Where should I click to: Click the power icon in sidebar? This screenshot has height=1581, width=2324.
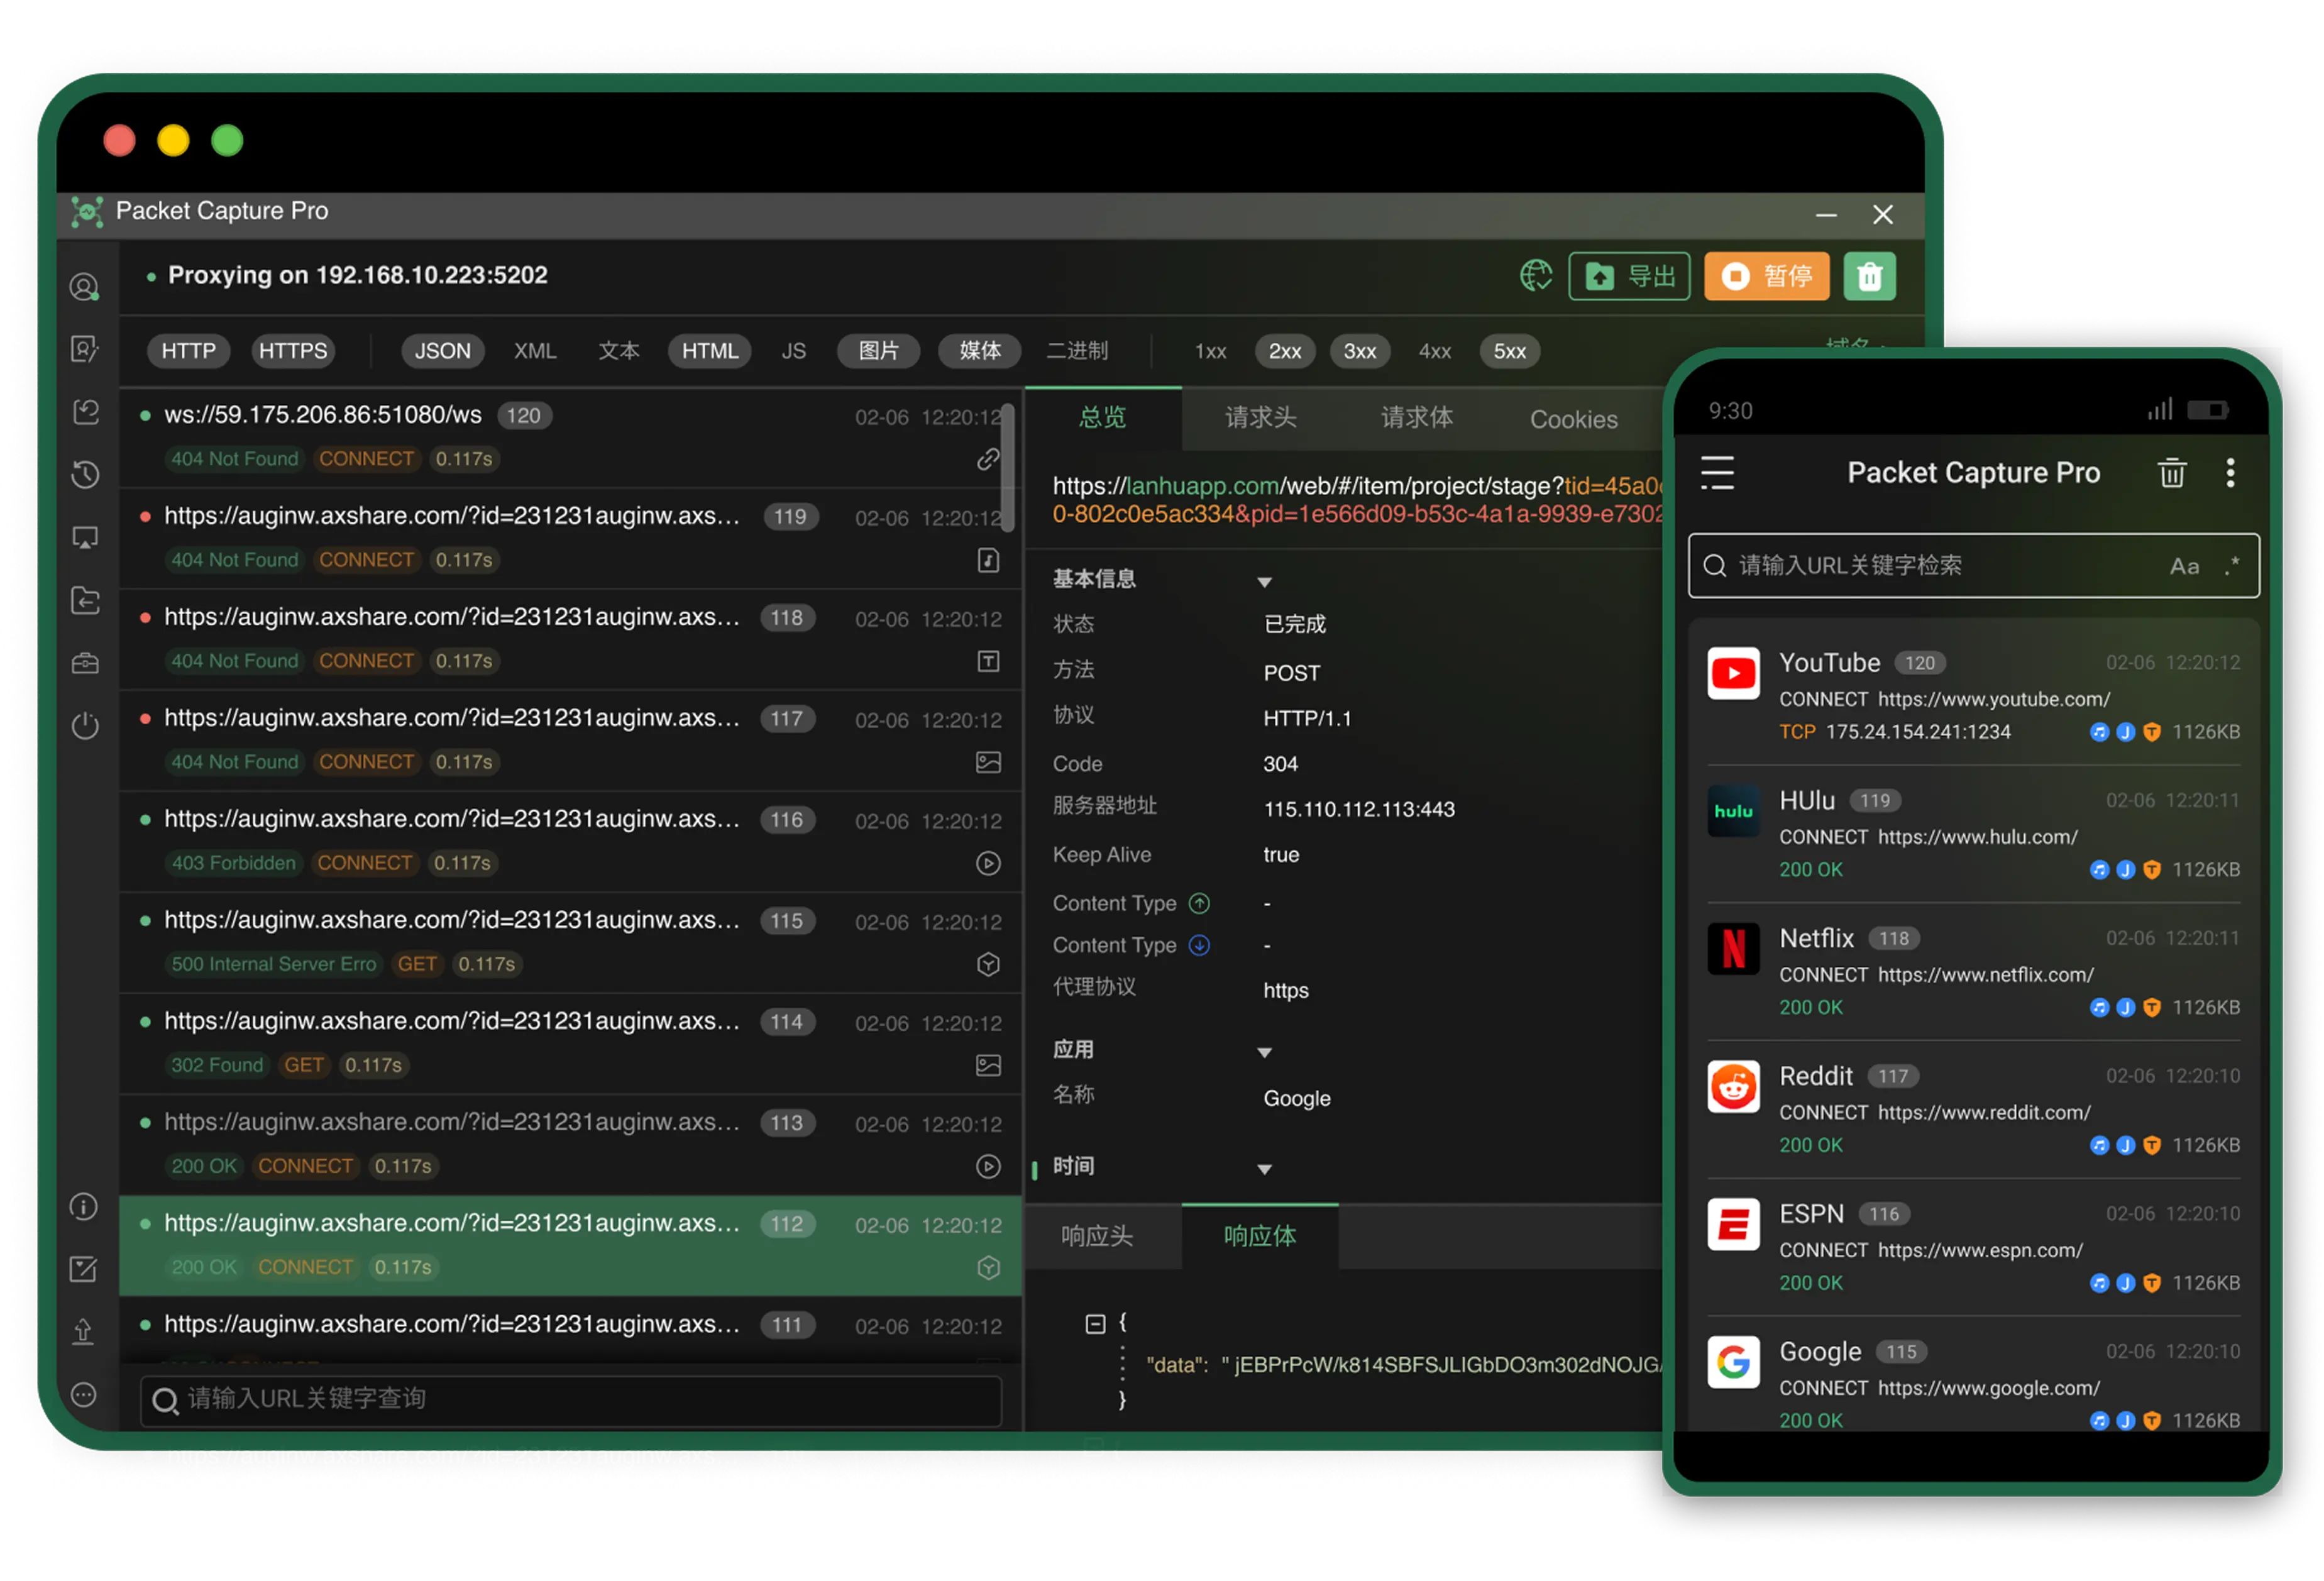[x=85, y=725]
